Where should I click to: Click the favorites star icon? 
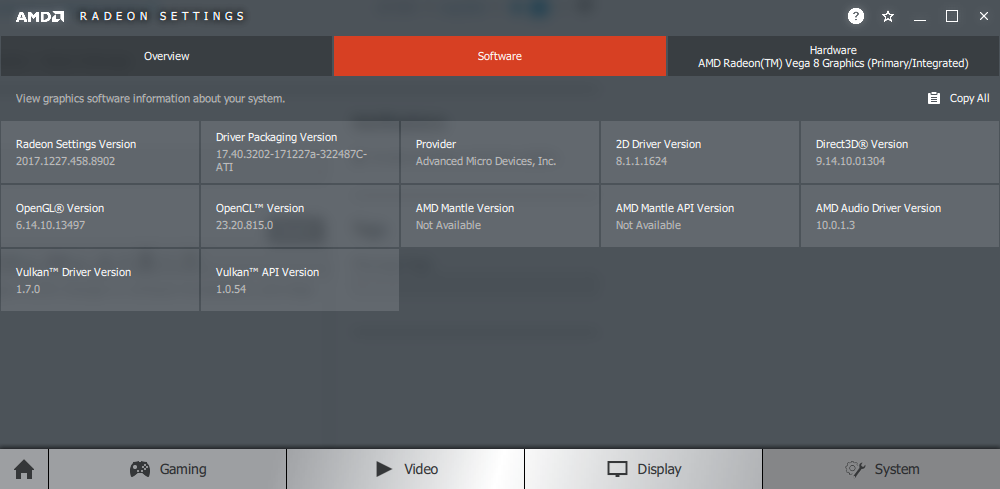pos(888,17)
